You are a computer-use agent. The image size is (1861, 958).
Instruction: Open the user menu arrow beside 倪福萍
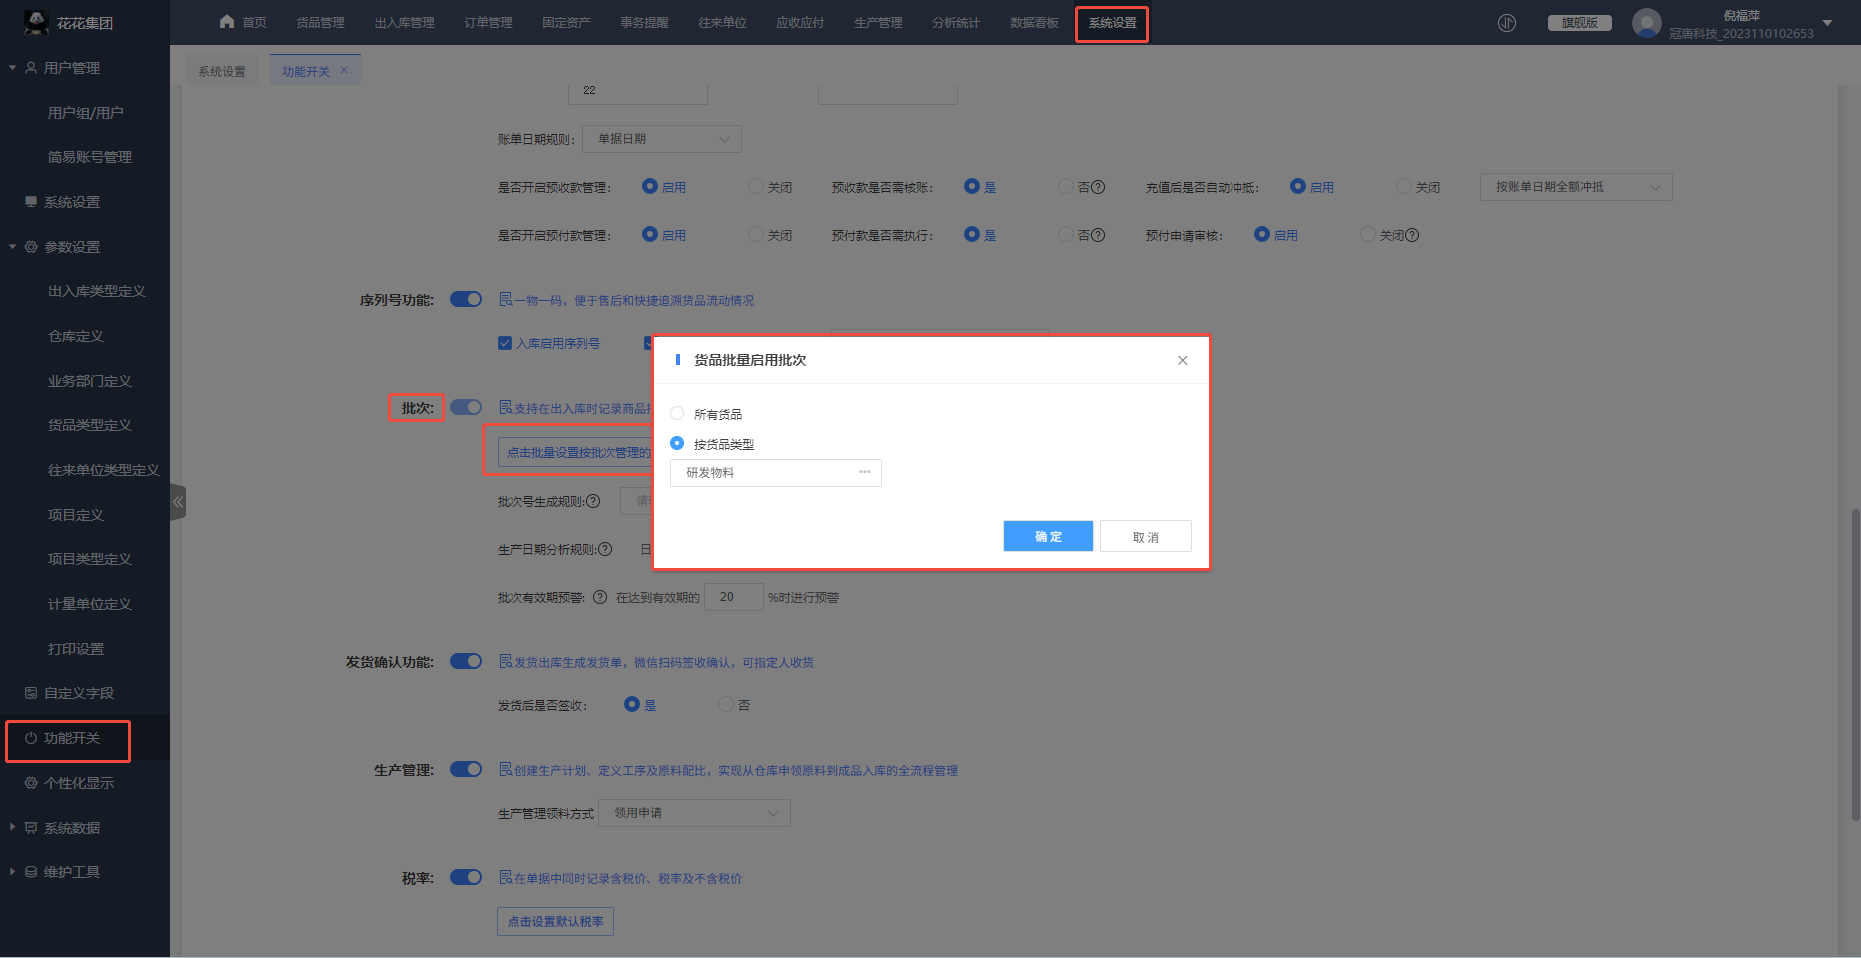[x=1827, y=23]
